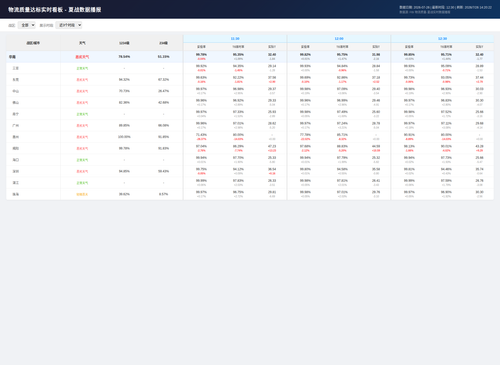Open the 展示时段 time-range dropdown
Viewport: 500px width, 365px height.
(x=69, y=25)
